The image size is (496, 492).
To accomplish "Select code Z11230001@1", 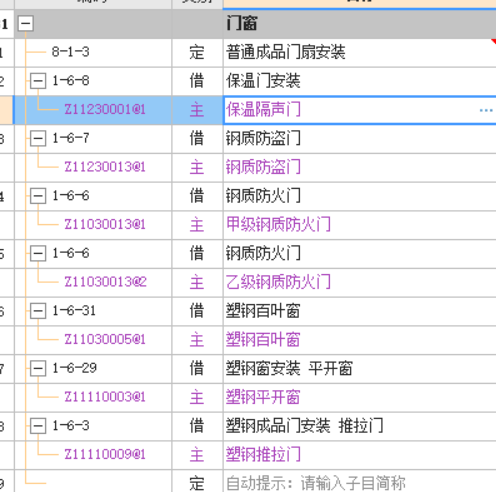I will [105, 109].
